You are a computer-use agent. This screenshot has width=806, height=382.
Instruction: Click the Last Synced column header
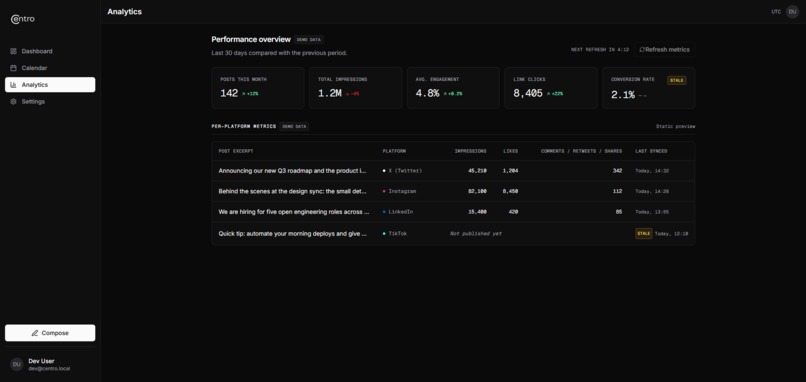tap(651, 151)
